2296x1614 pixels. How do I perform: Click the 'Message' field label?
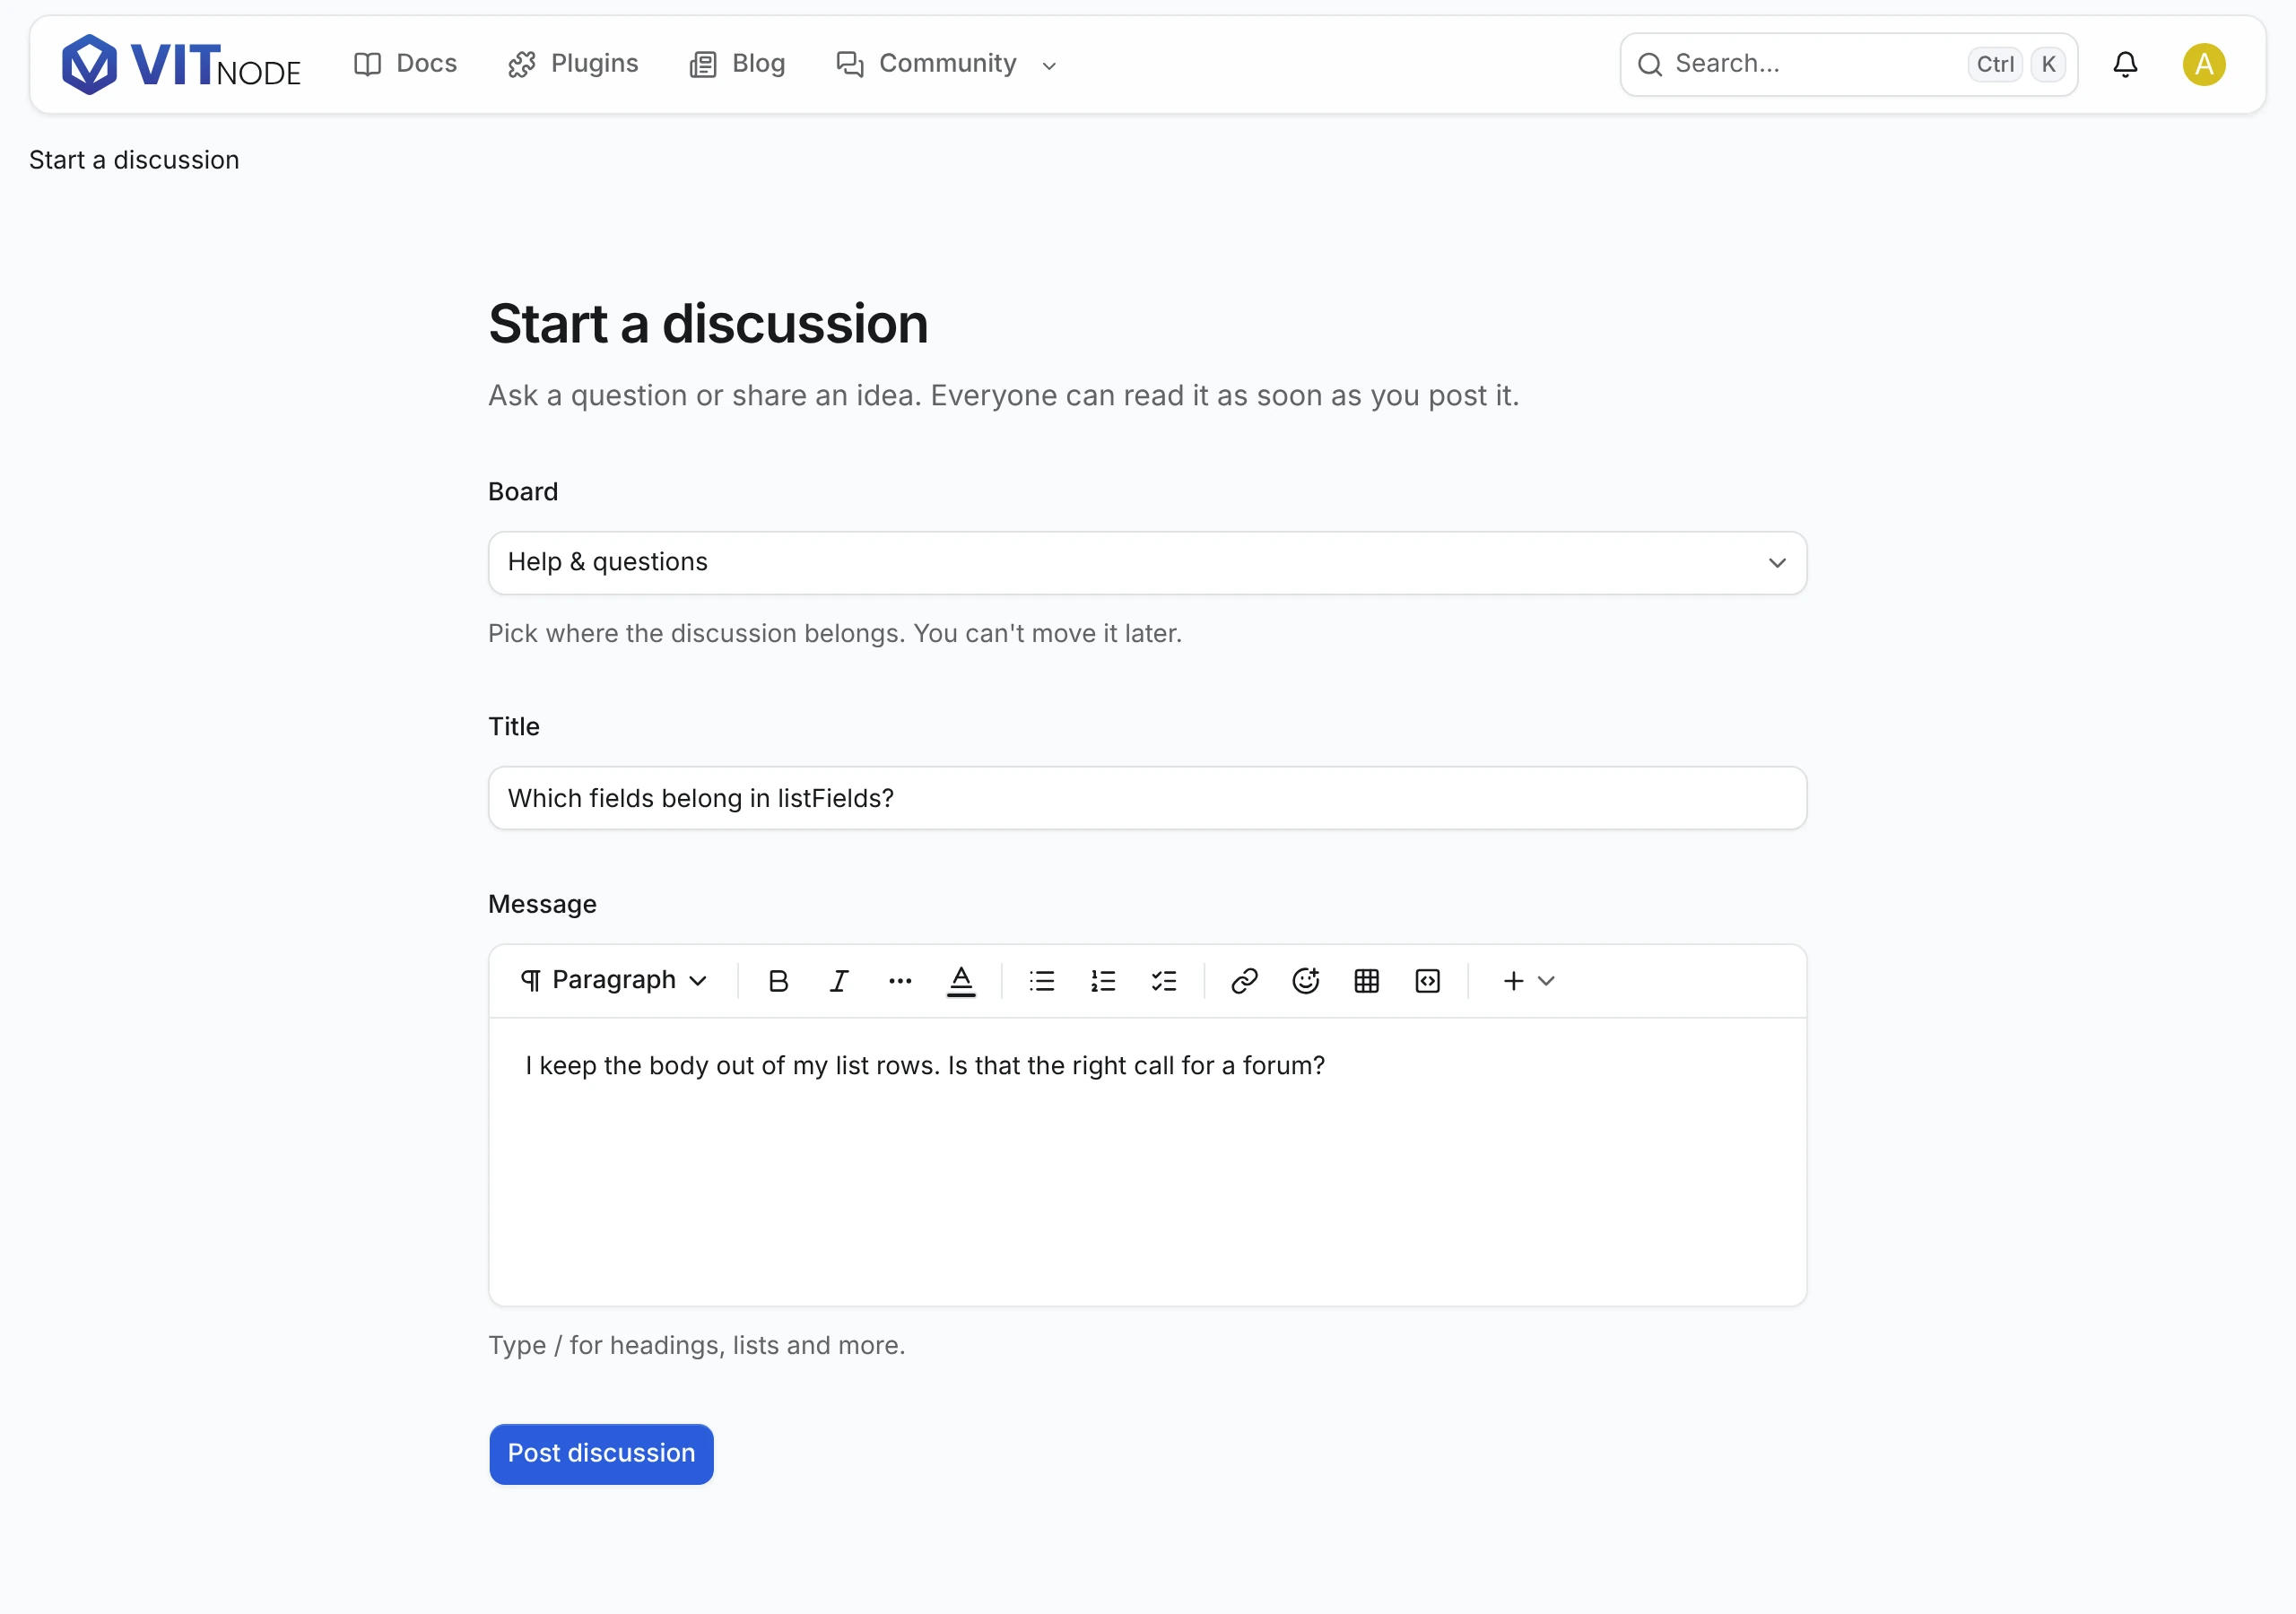[x=542, y=904]
